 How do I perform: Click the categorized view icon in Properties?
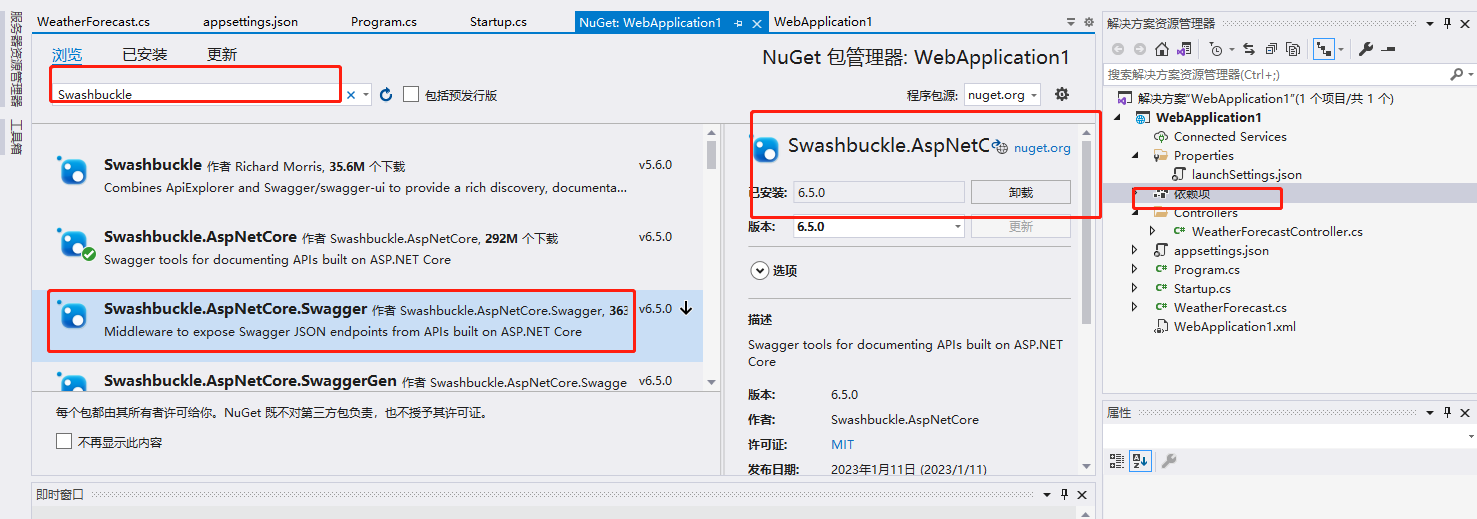[x=1117, y=461]
